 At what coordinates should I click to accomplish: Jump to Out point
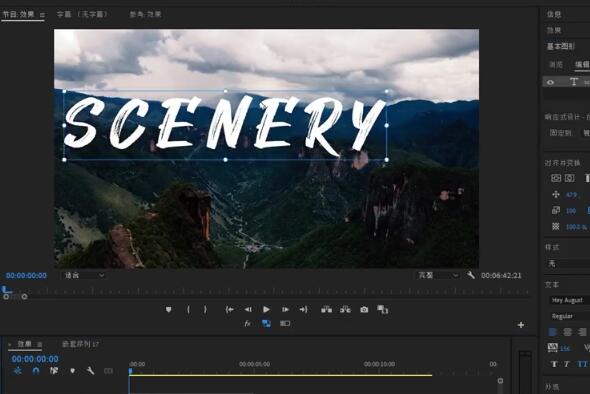(x=304, y=309)
